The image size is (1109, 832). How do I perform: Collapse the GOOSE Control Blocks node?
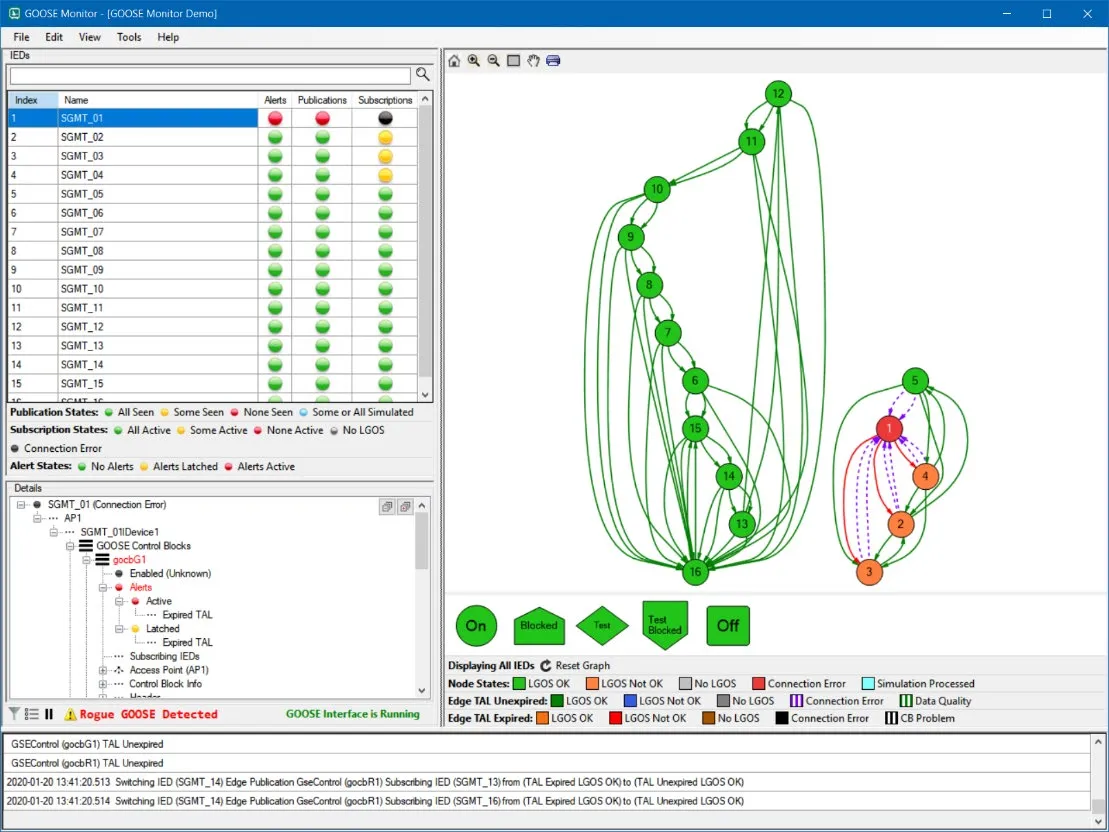click(x=70, y=546)
